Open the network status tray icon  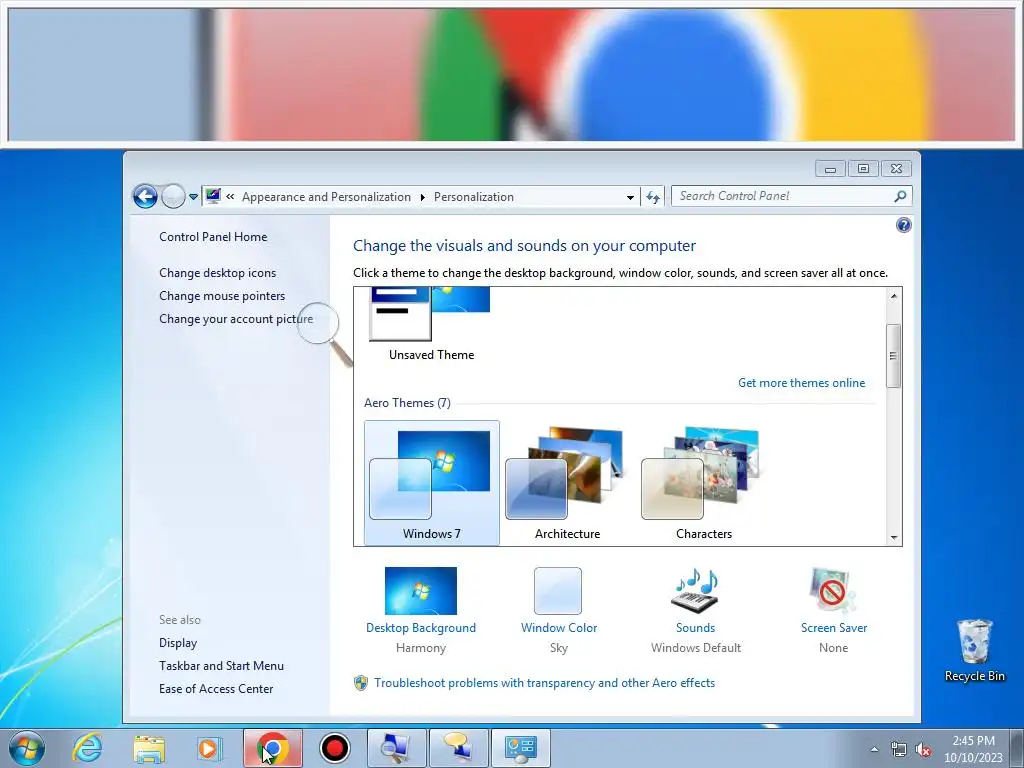click(x=899, y=749)
